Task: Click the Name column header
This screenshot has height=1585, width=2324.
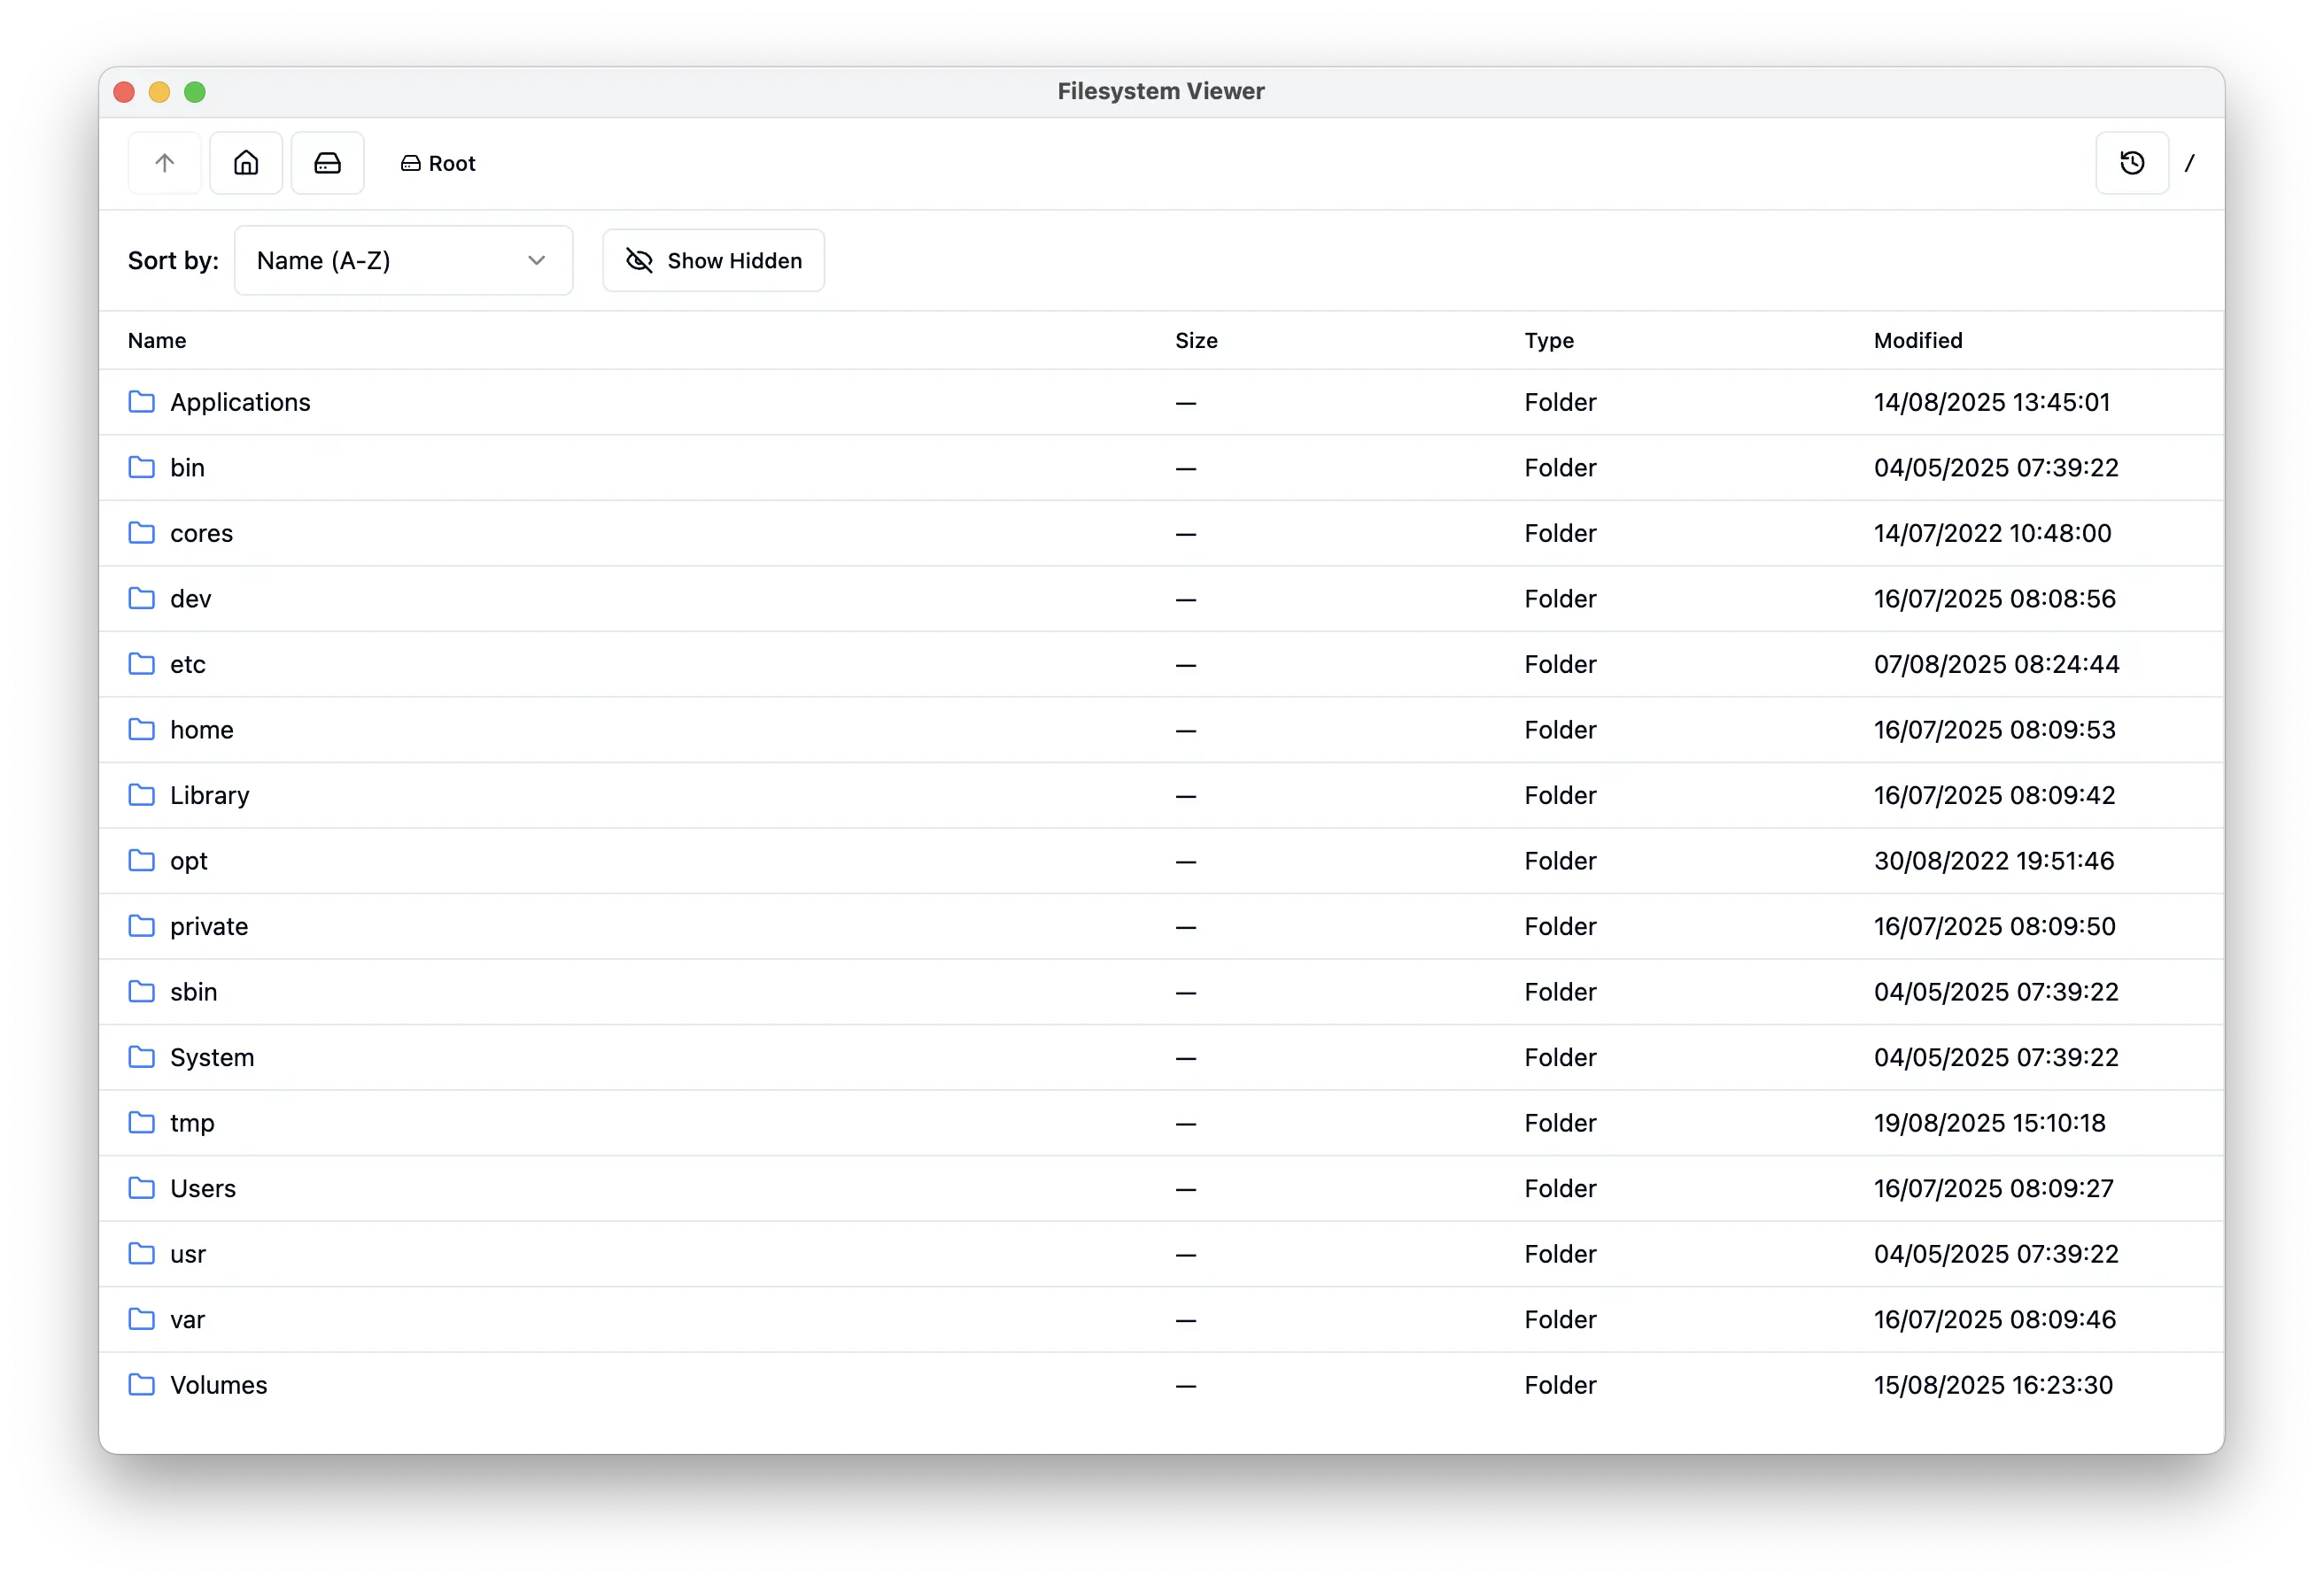Action: pos(157,340)
